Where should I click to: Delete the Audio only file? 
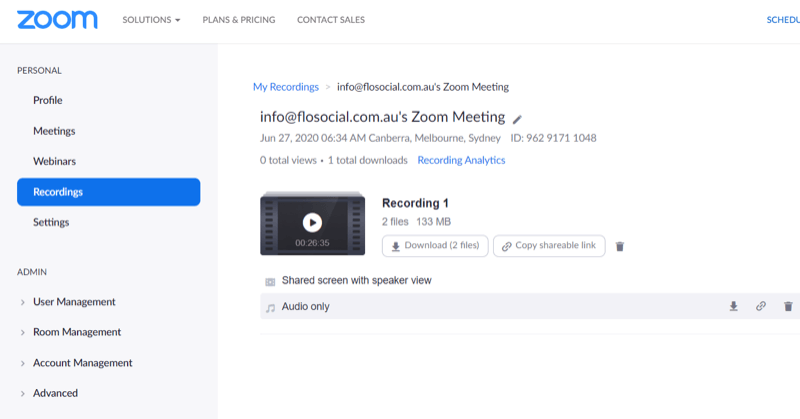point(788,306)
